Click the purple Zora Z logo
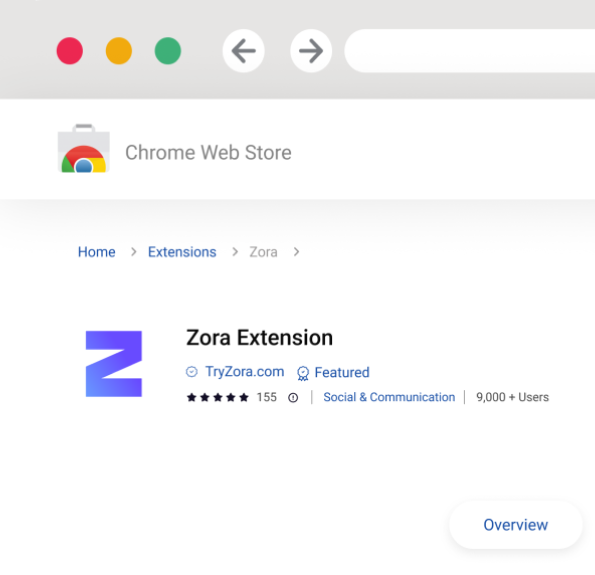595x575 pixels. (114, 364)
